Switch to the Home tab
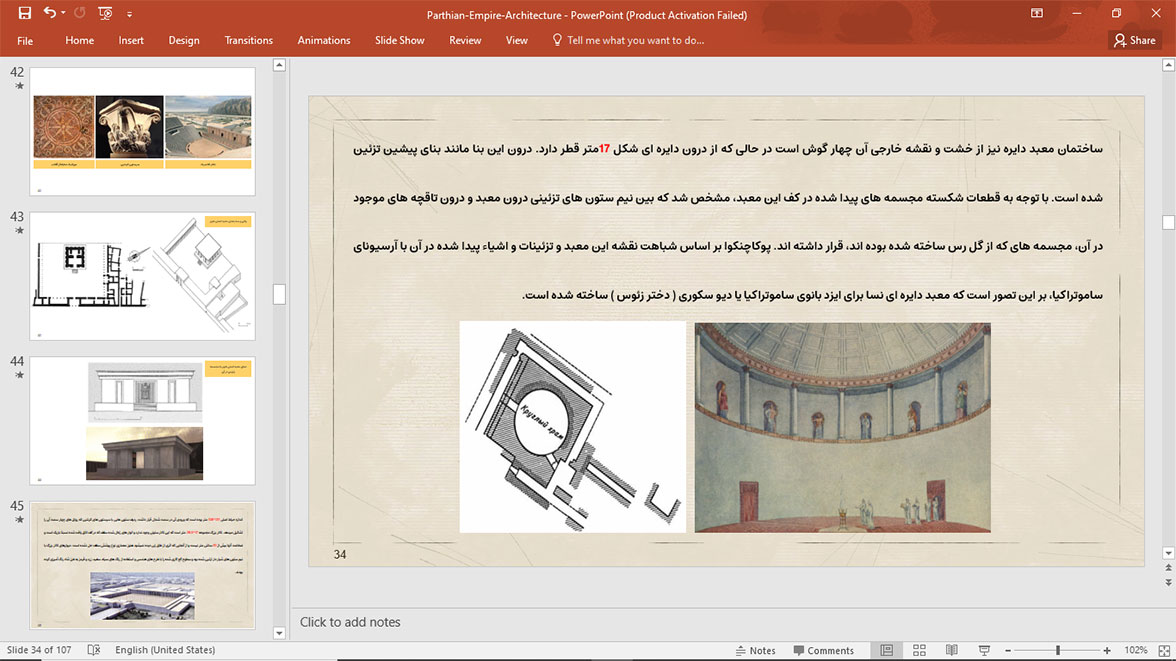 click(80, 41)
